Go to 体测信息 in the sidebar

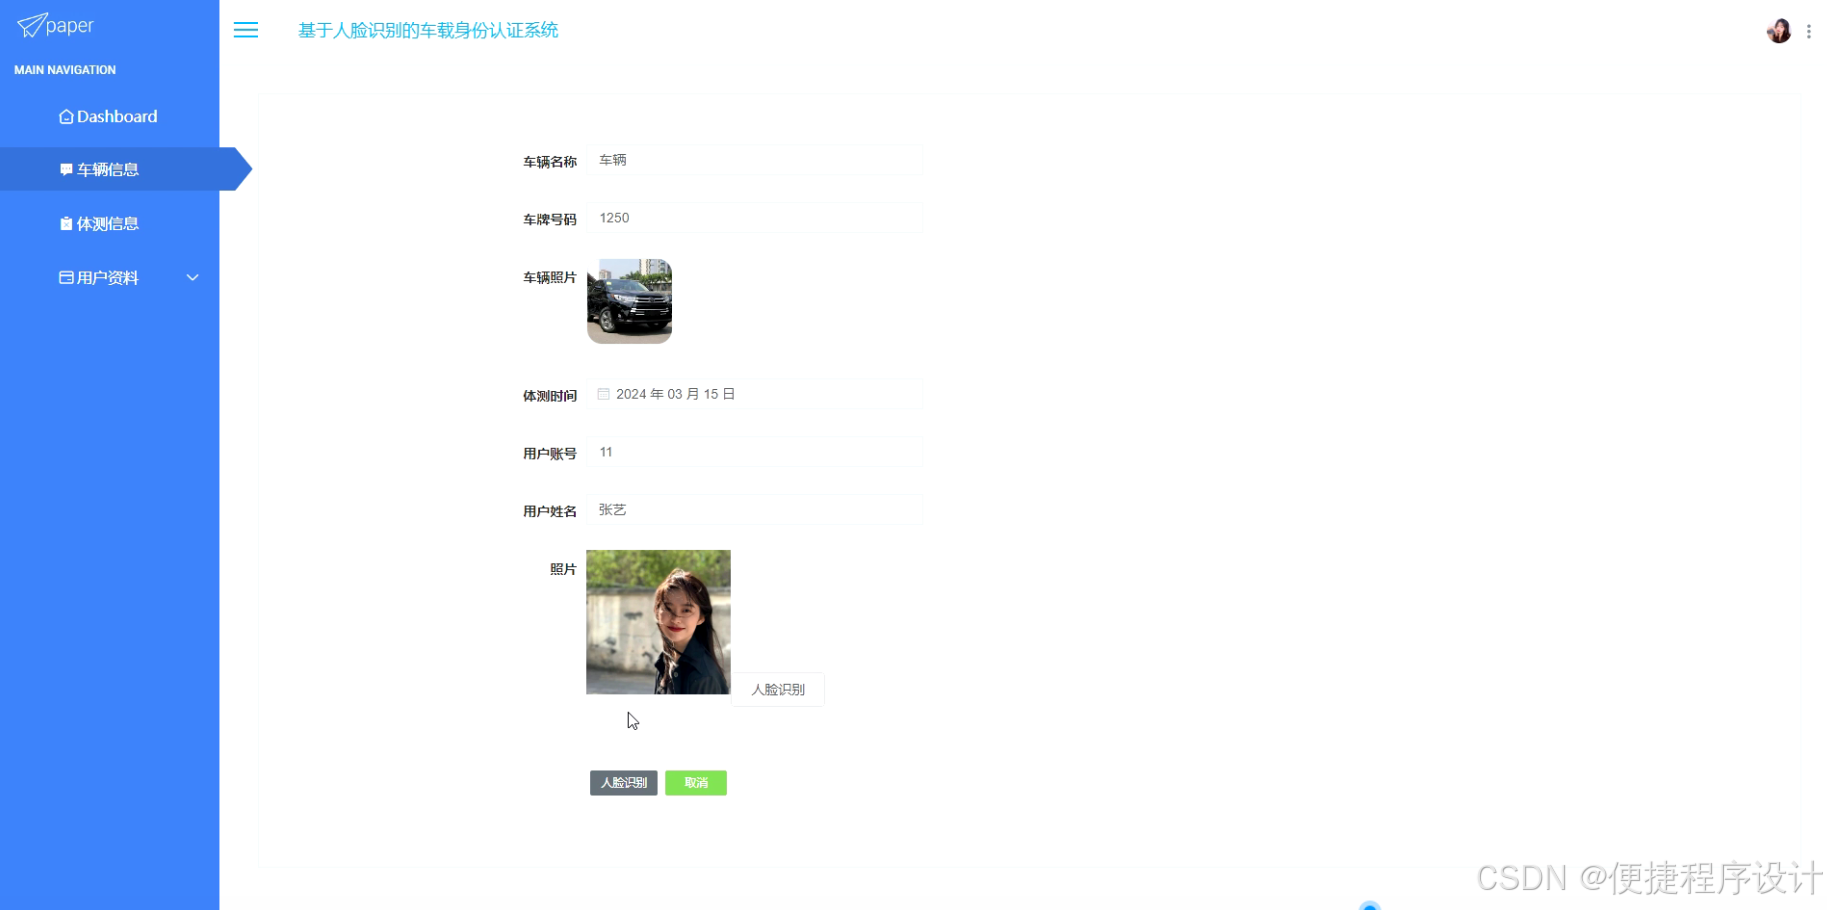click(x=110, y=224)
